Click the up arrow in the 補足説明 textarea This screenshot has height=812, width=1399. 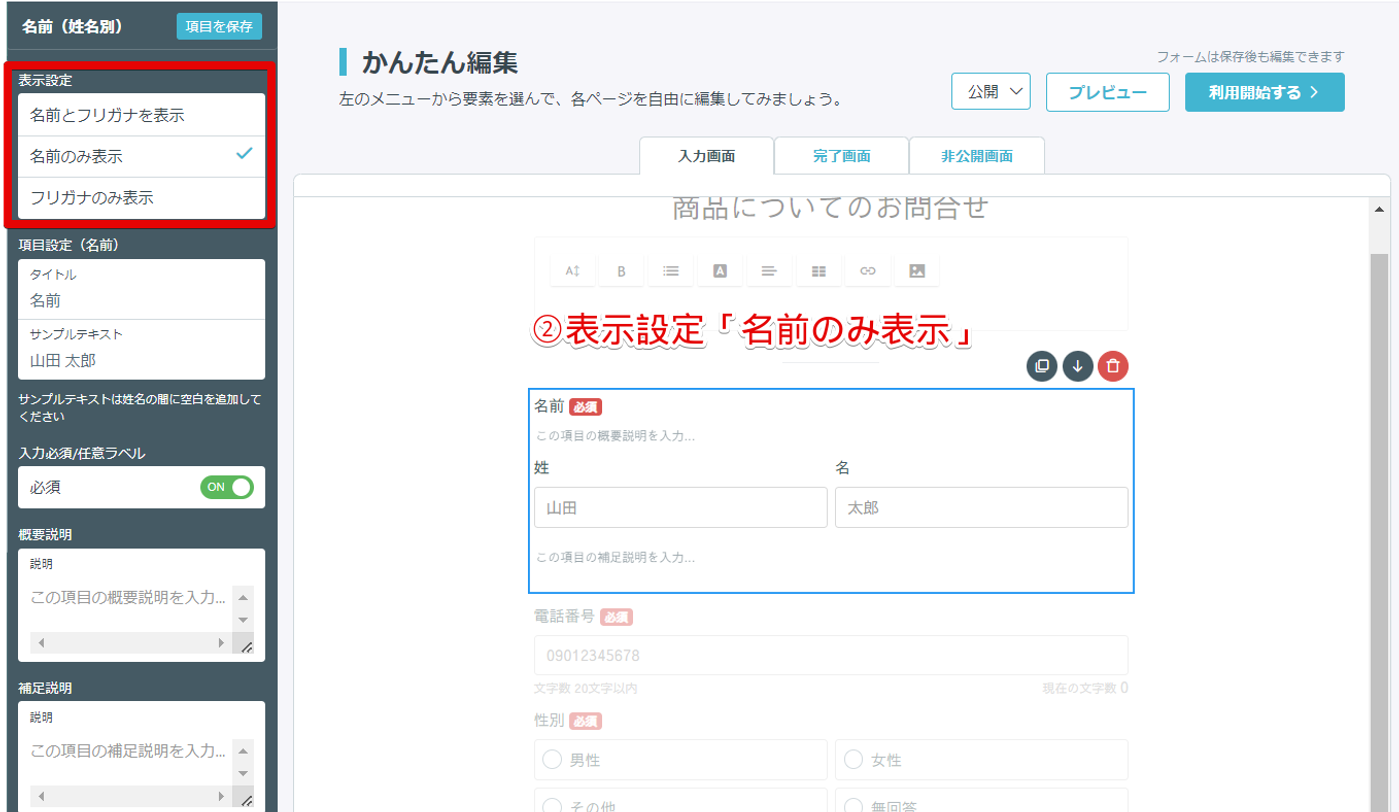click(244, 750)
